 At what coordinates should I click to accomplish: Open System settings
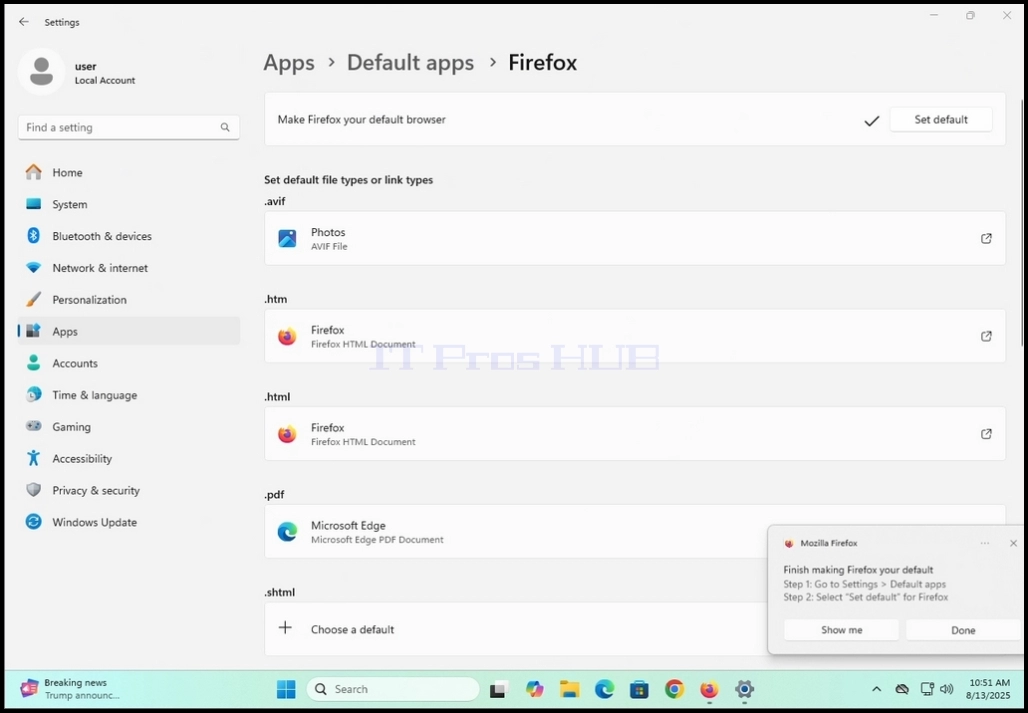[129, 204]
